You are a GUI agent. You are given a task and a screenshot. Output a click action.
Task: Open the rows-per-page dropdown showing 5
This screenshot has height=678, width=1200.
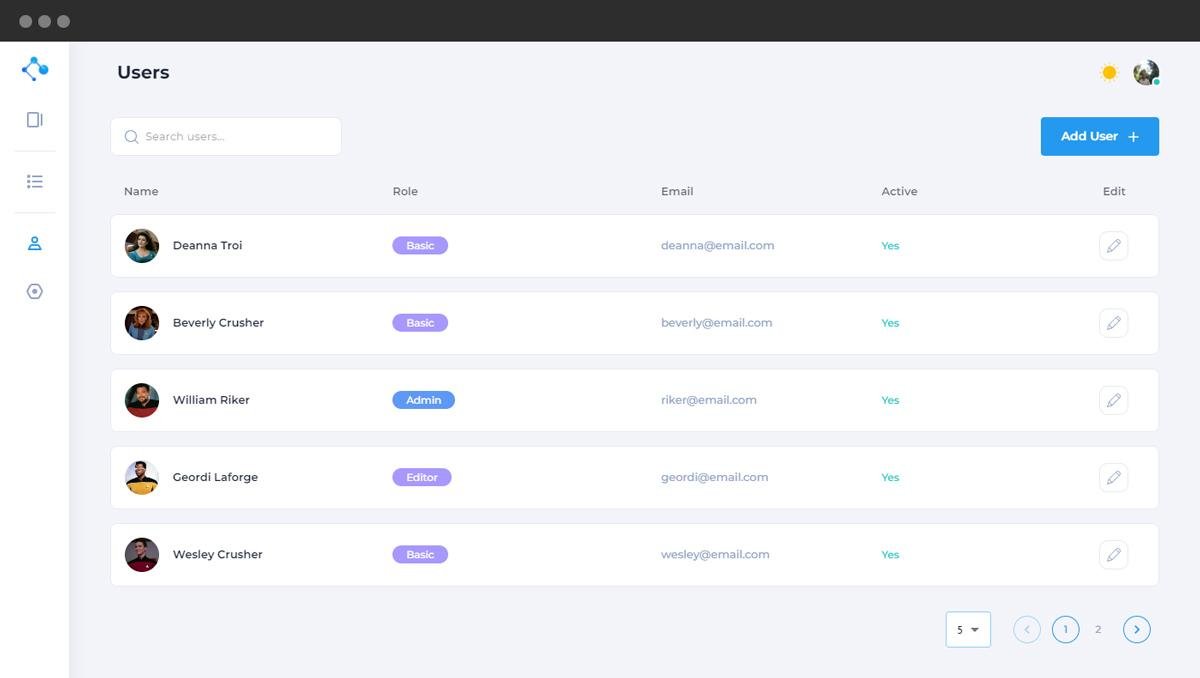coord(968,629)
